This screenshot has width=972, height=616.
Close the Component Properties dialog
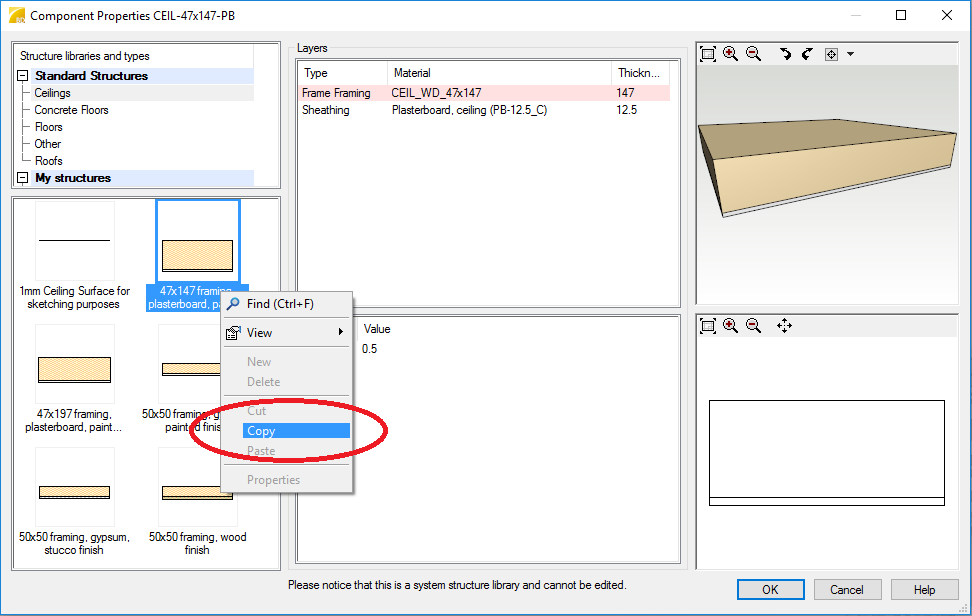947,15
